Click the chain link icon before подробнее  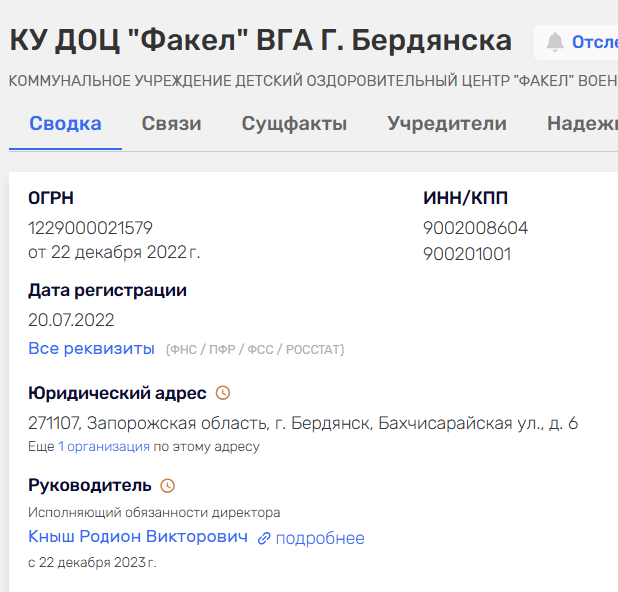click(264, 538)
